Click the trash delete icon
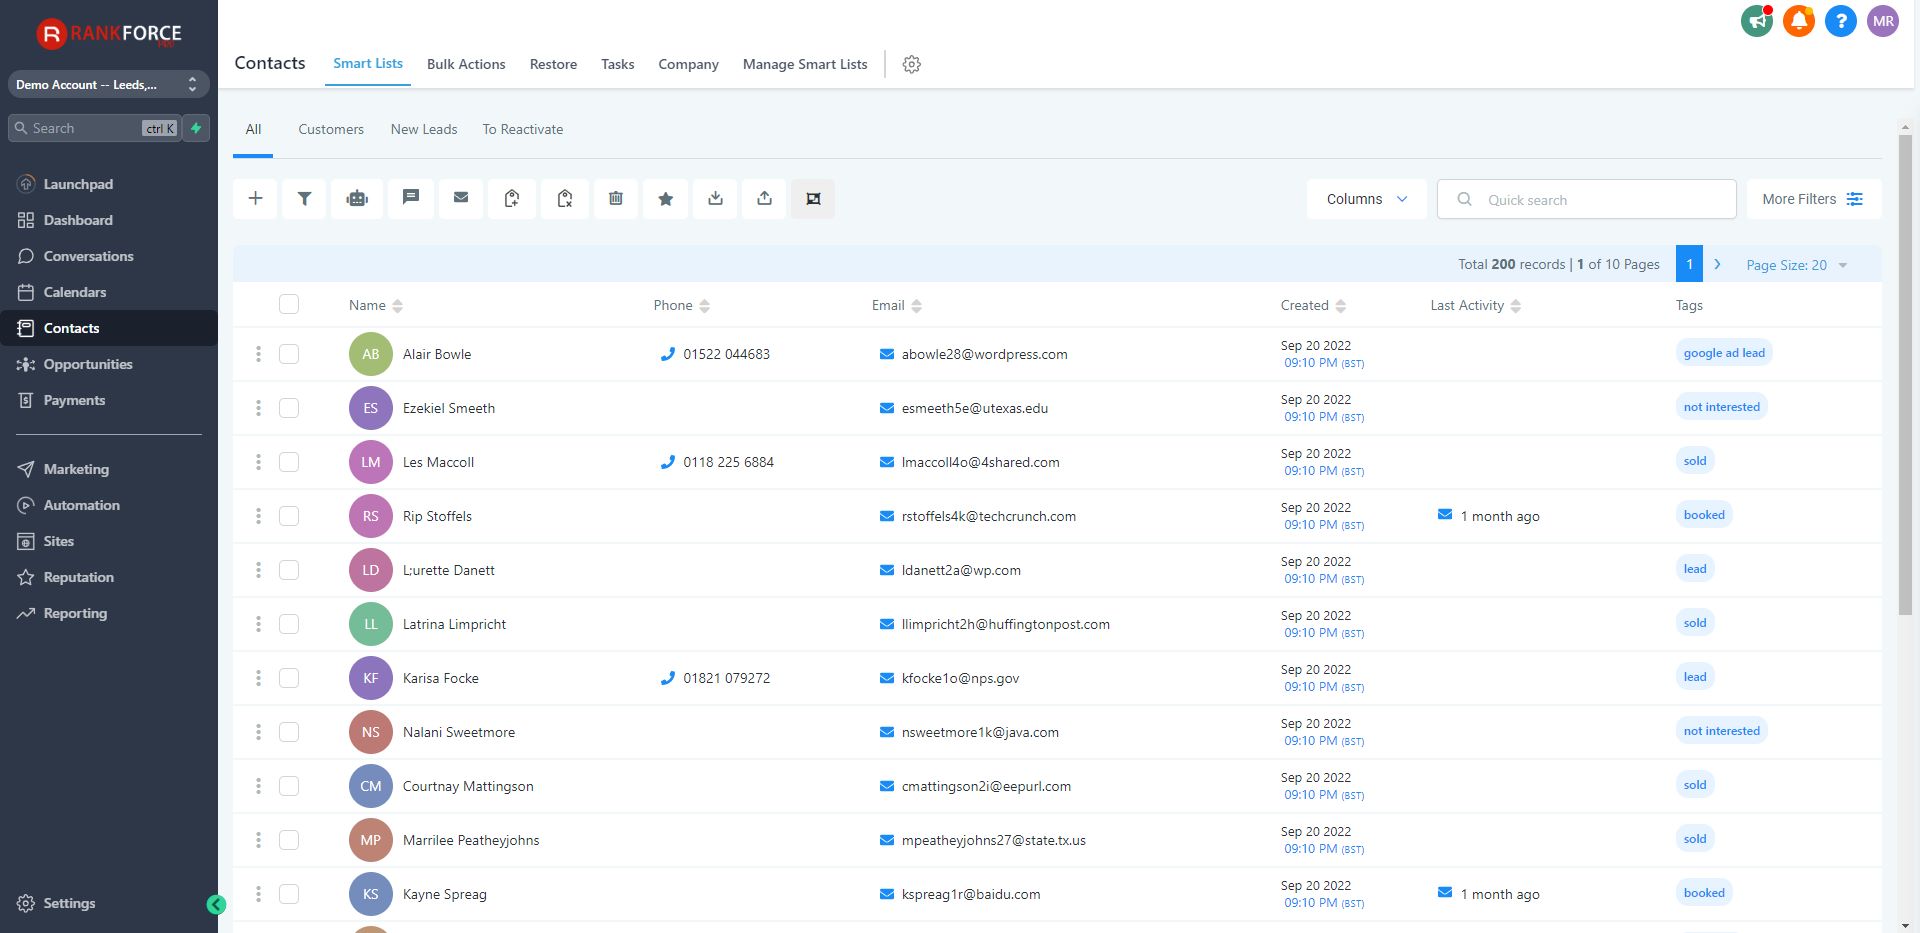 (616, 199)
